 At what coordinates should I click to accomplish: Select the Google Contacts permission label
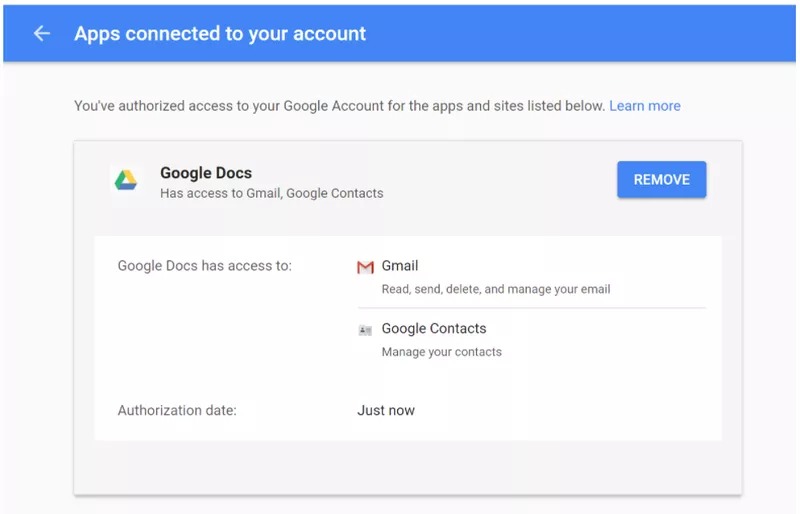click(x=434, y=329)
